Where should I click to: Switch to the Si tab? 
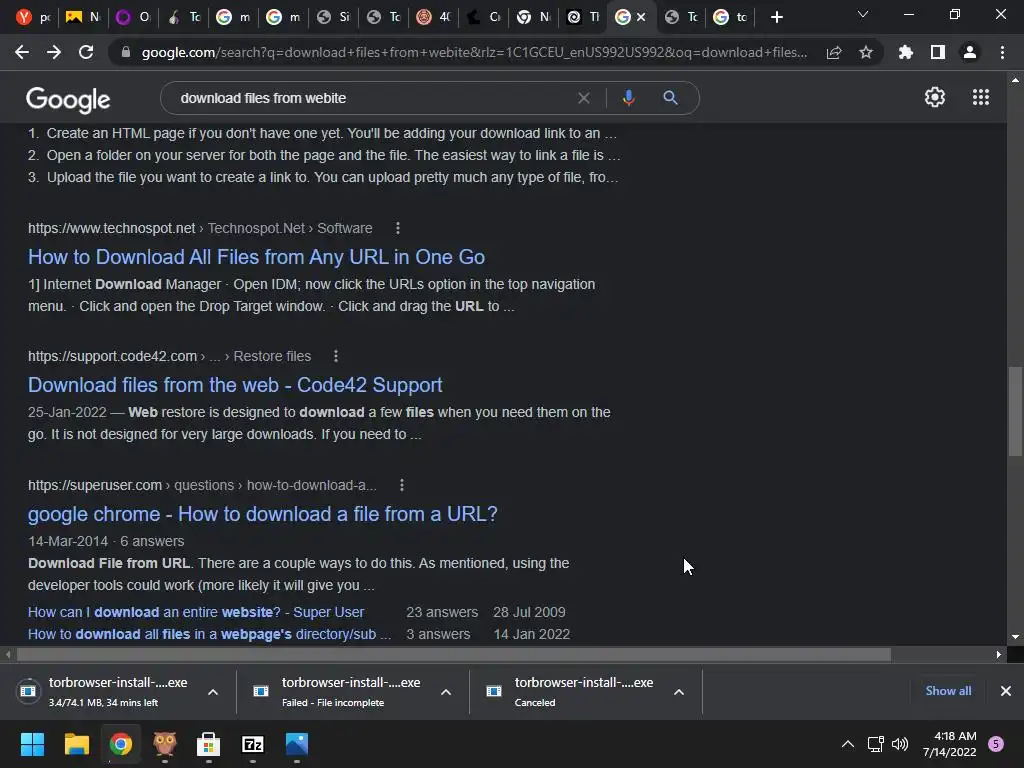pos(333,17)
